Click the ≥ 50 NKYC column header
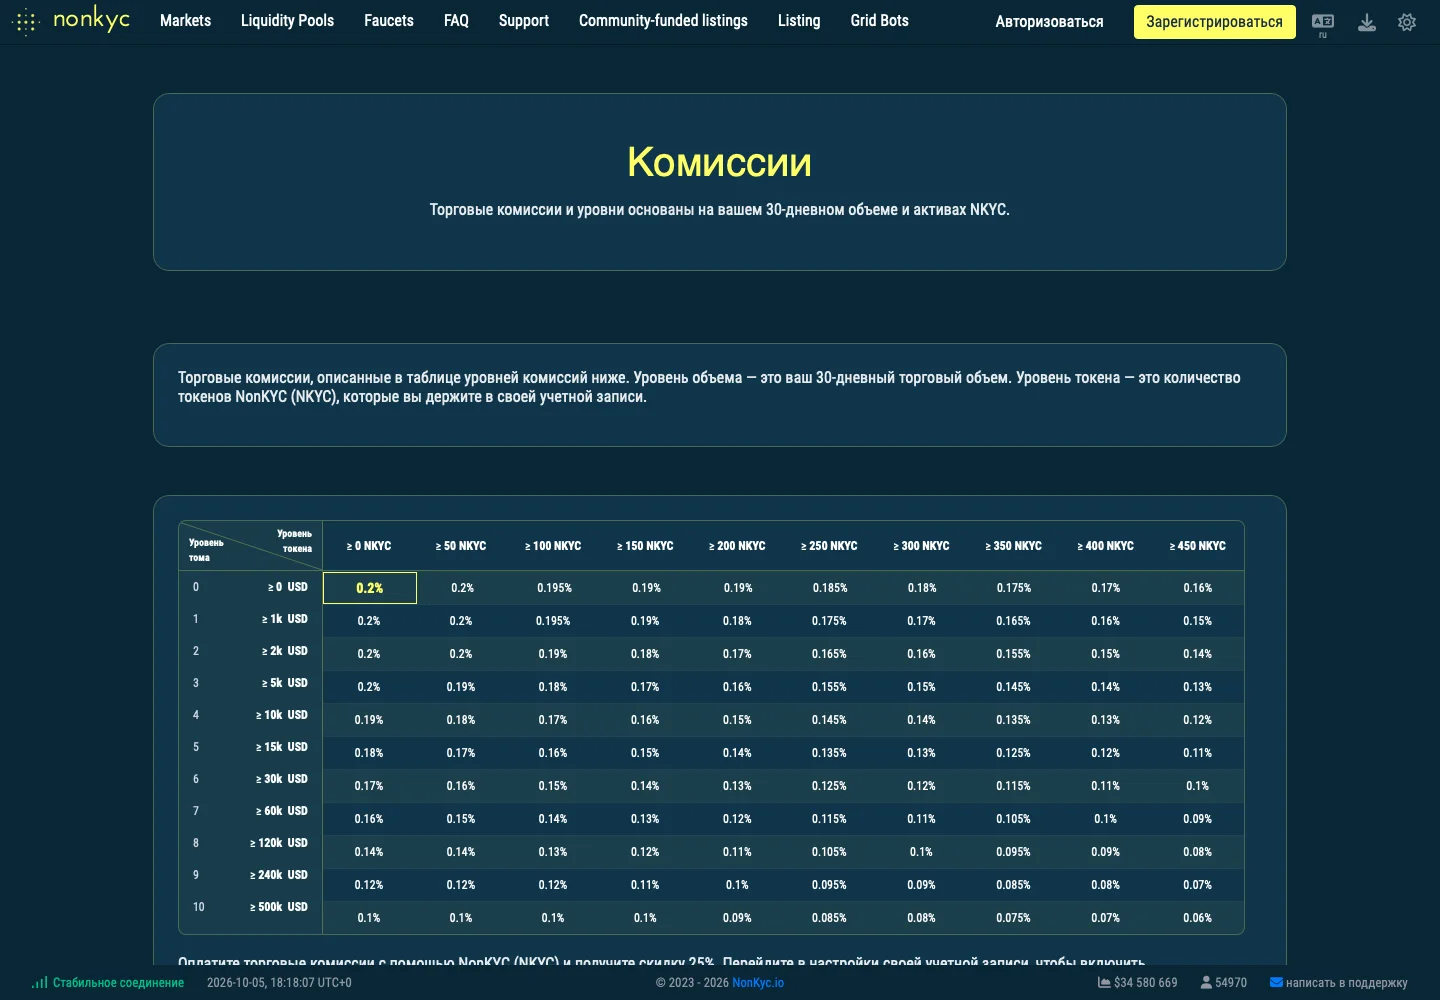The image size is (1440, 1000). pos(461,546)
